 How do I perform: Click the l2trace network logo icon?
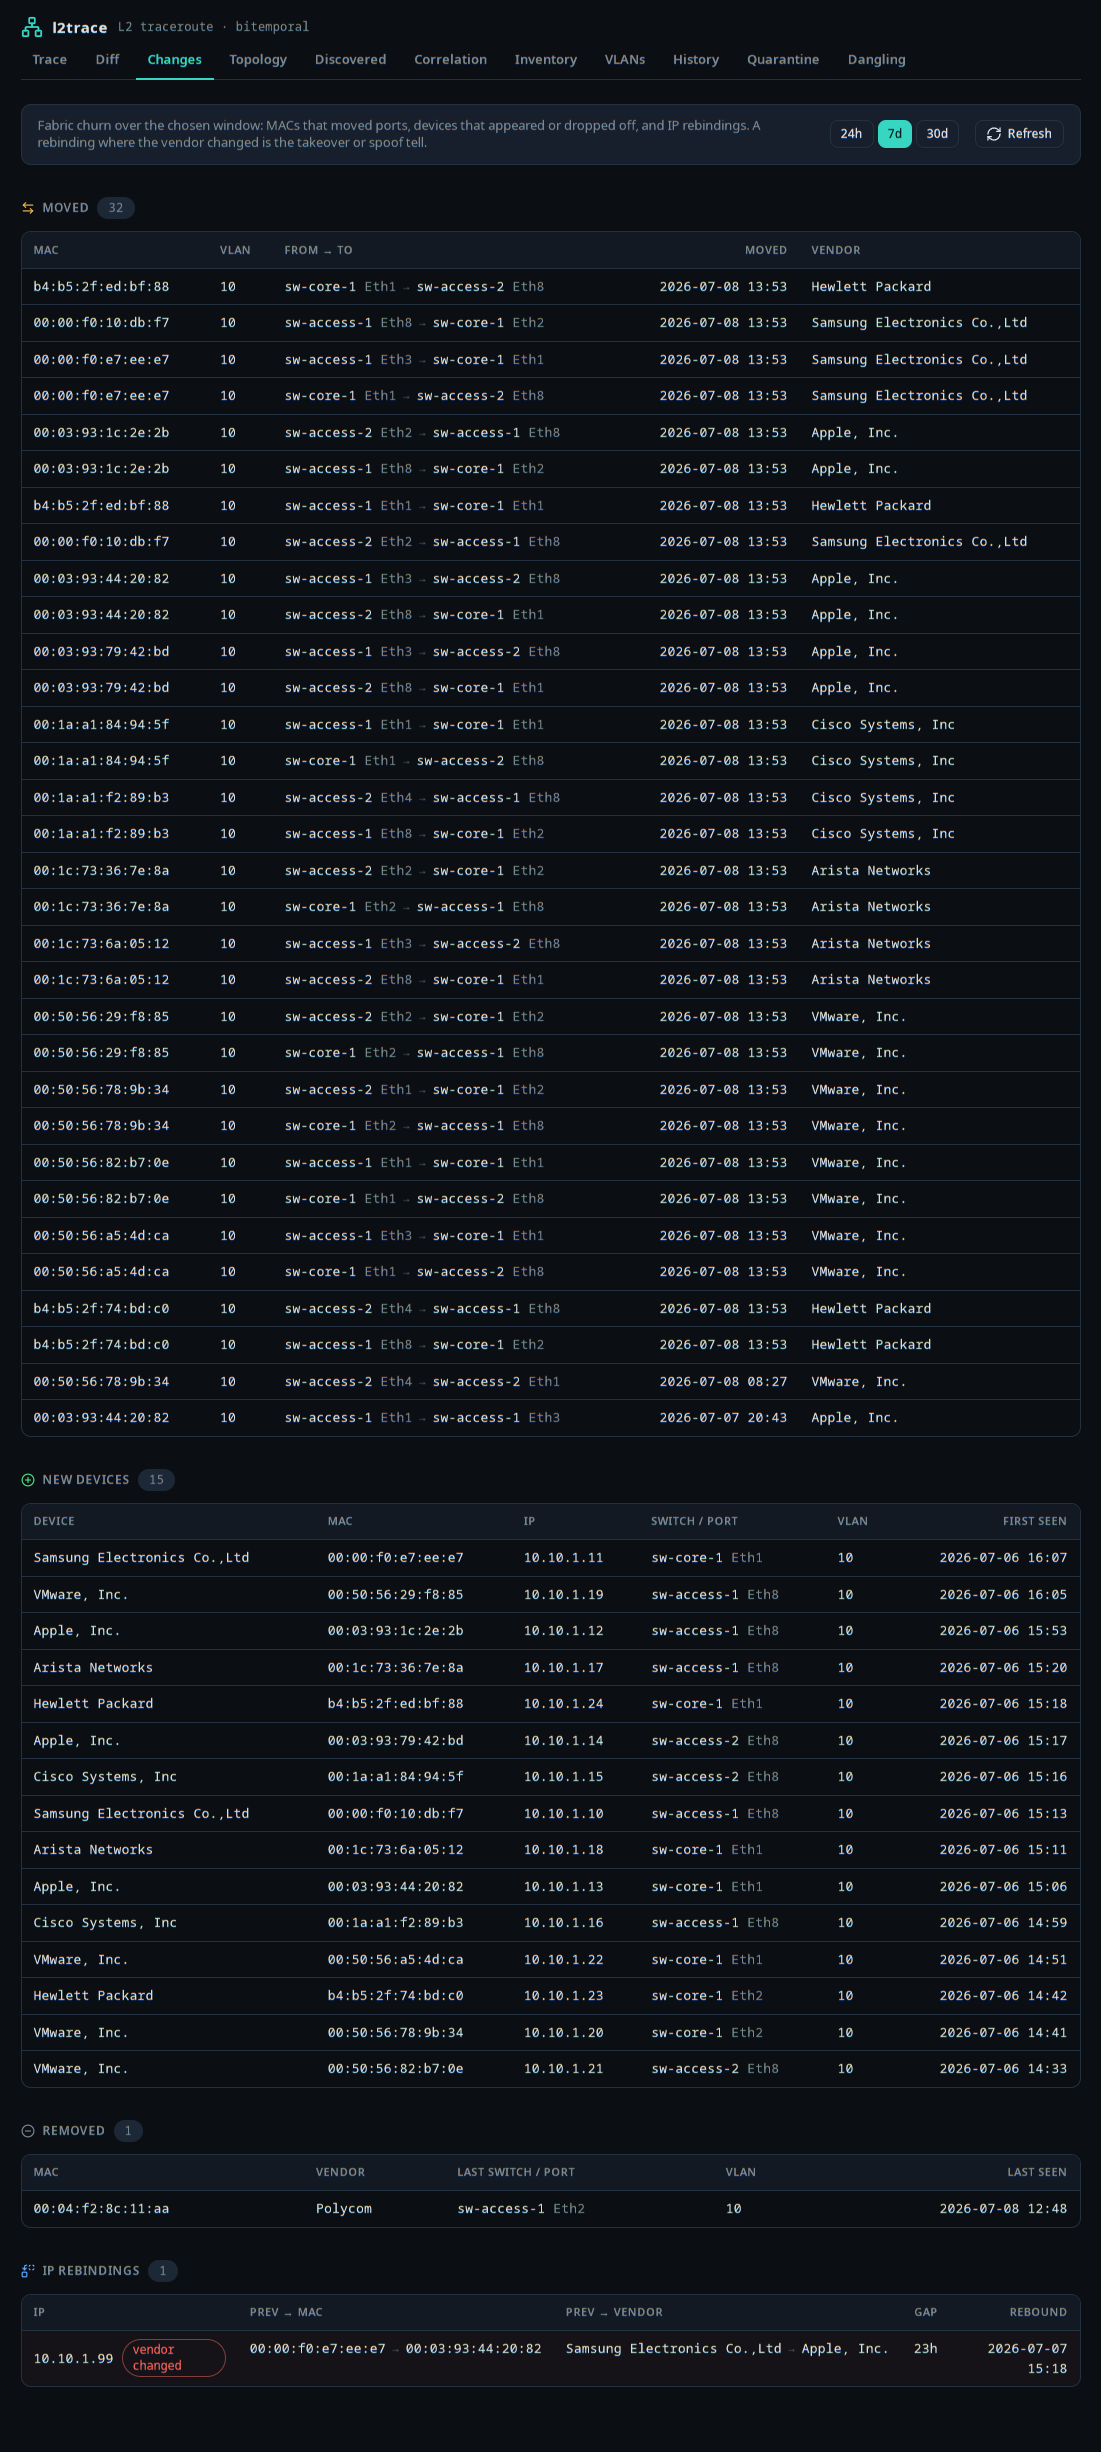(x=32, y=27)
